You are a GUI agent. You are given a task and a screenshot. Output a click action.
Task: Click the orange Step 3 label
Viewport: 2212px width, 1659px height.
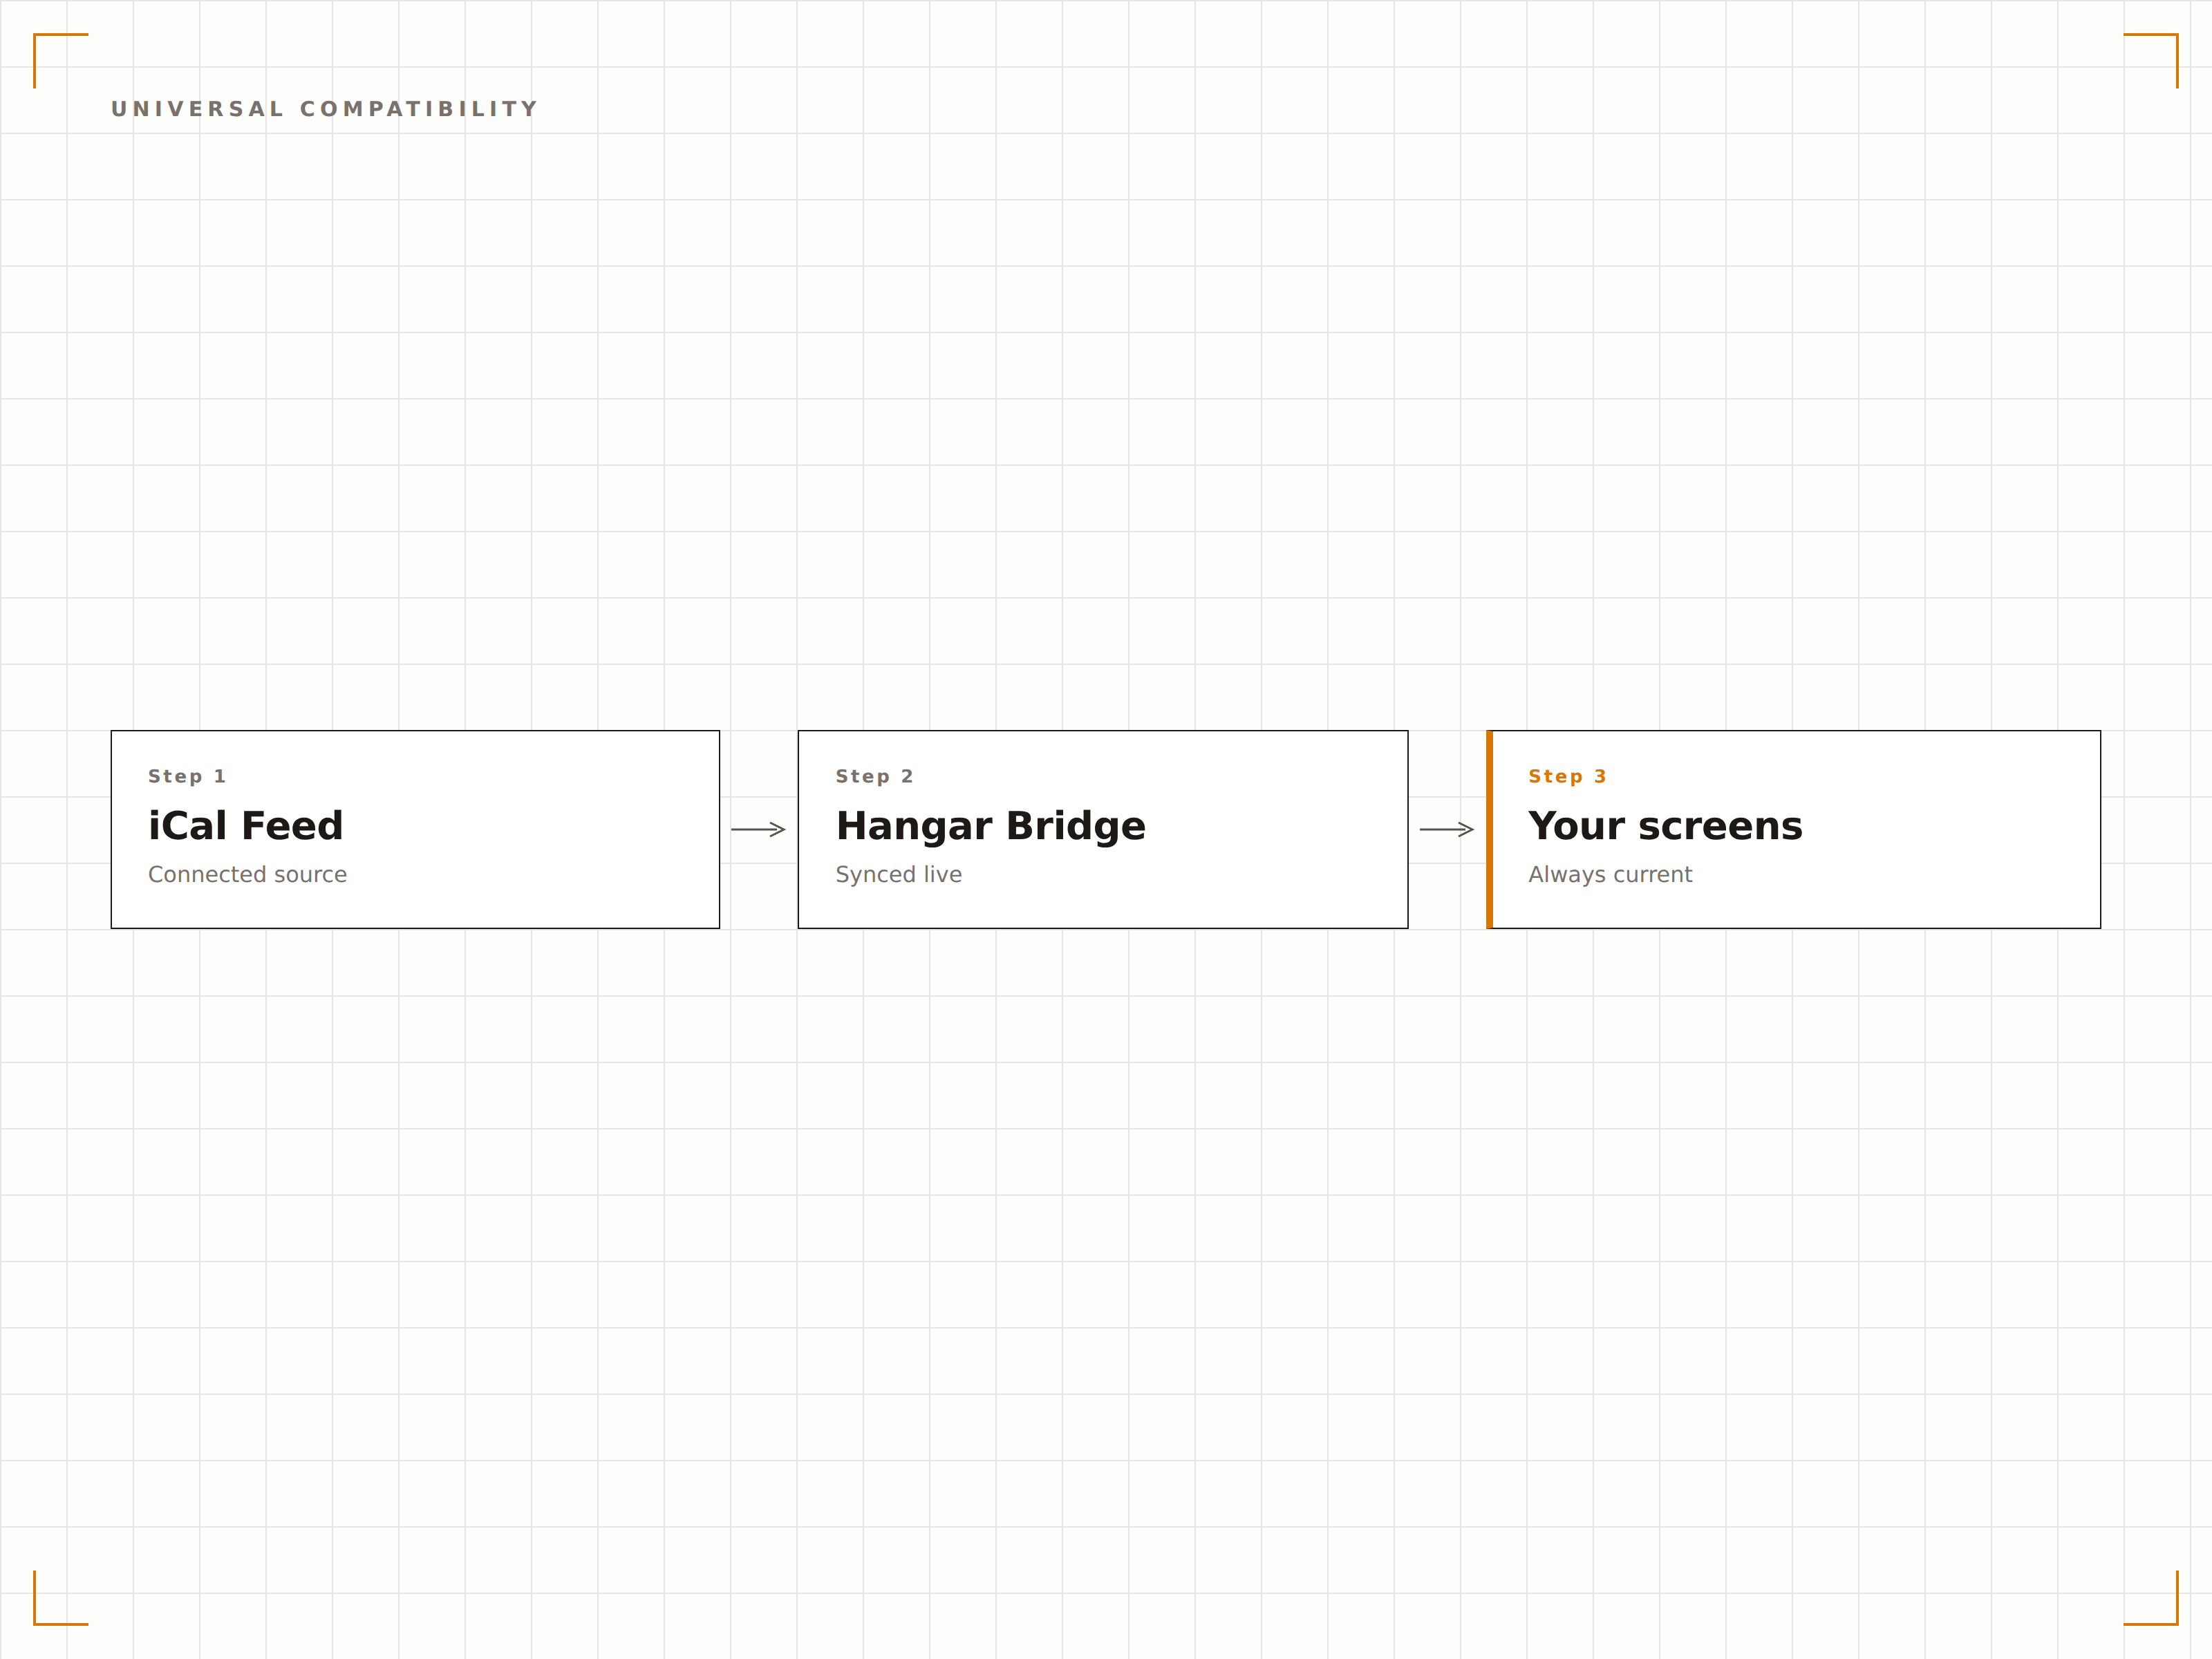pyautogui.click(x=1567, y=776)
